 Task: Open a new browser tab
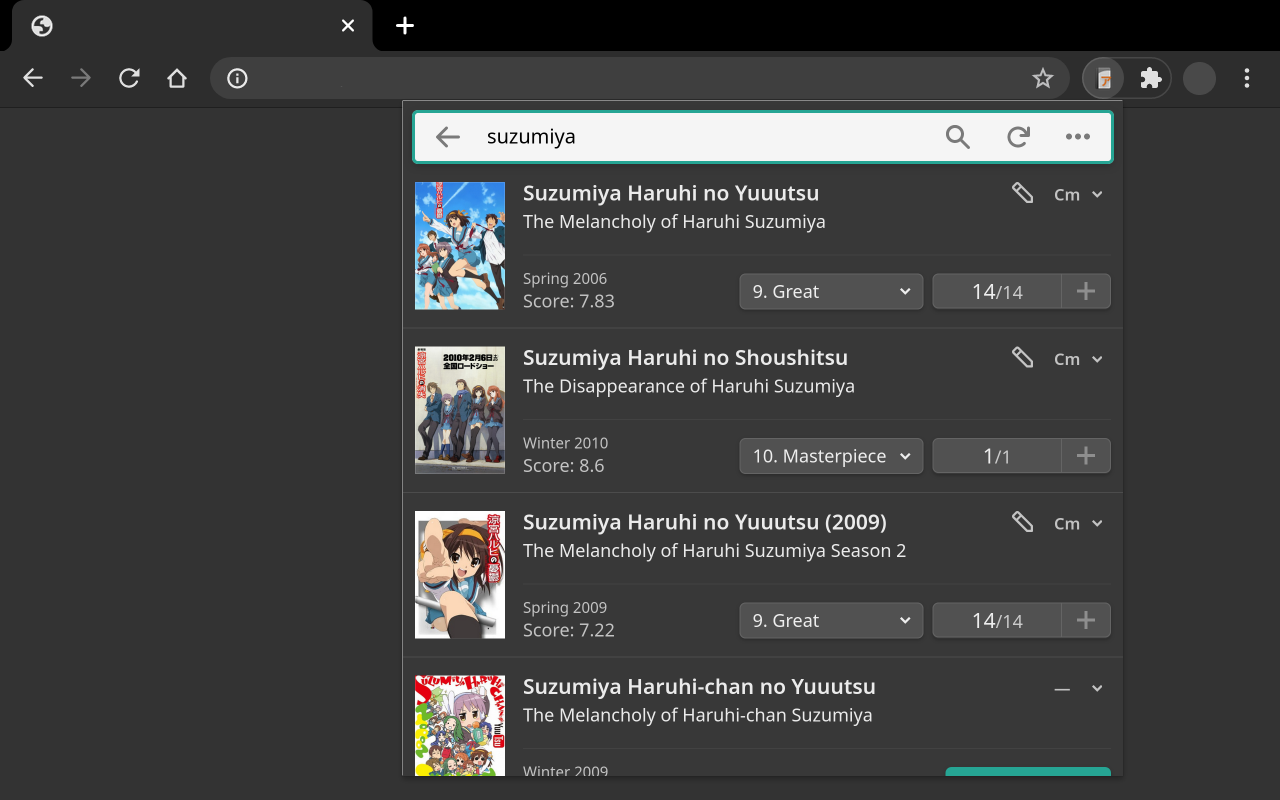[404, 26]
